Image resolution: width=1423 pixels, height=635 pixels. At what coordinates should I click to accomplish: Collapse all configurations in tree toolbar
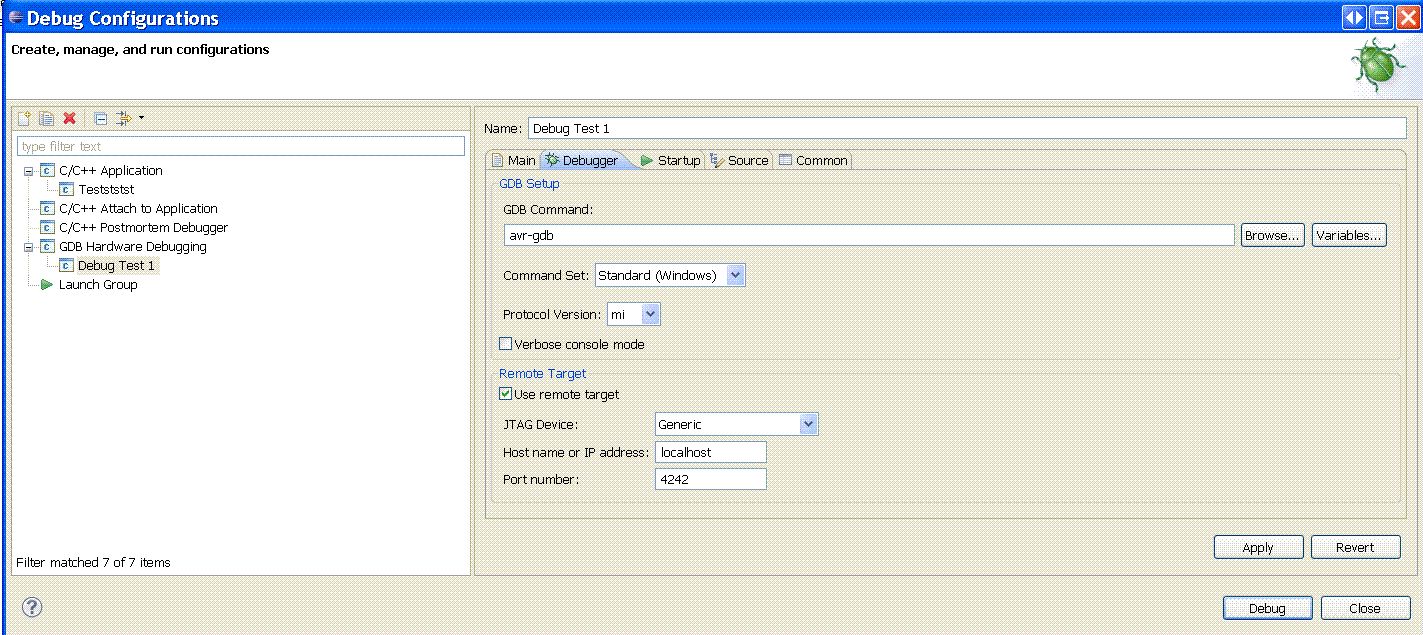(x=101, y=118)
